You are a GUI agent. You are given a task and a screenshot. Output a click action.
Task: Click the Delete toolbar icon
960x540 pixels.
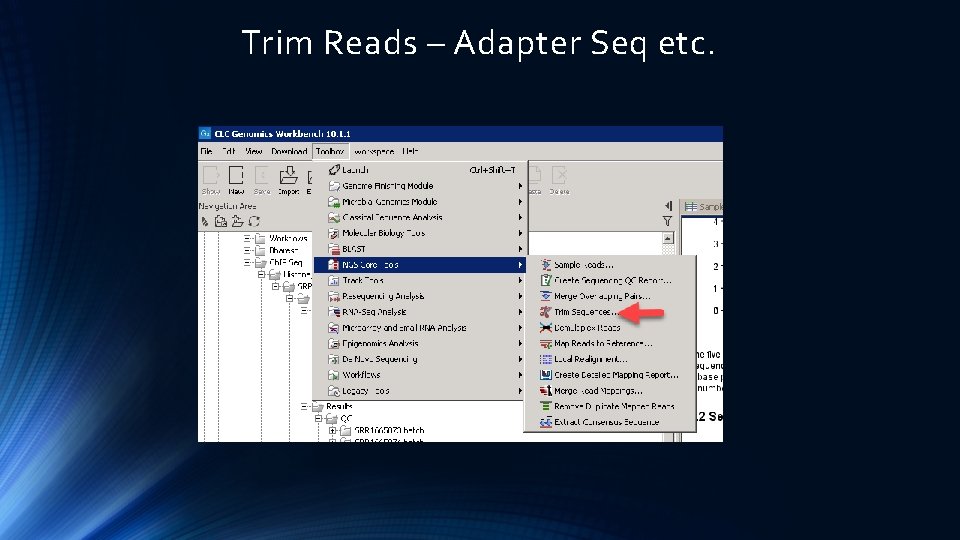[559, 175]
